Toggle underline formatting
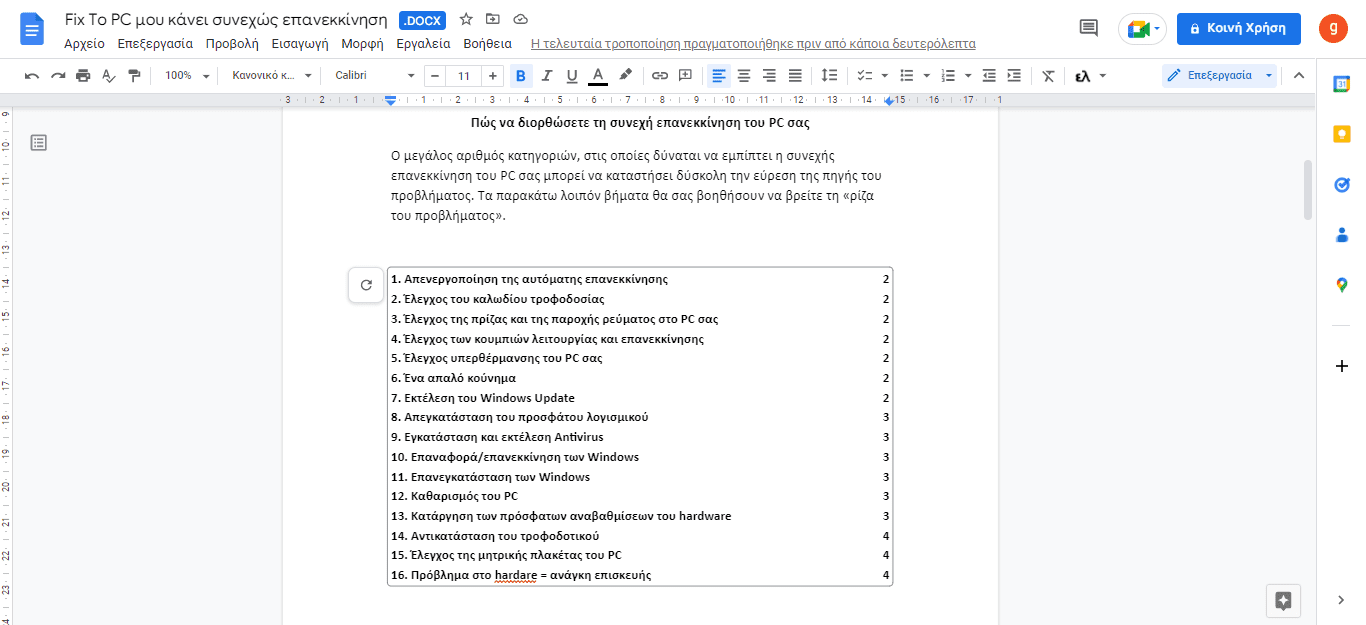 [570, 75]
